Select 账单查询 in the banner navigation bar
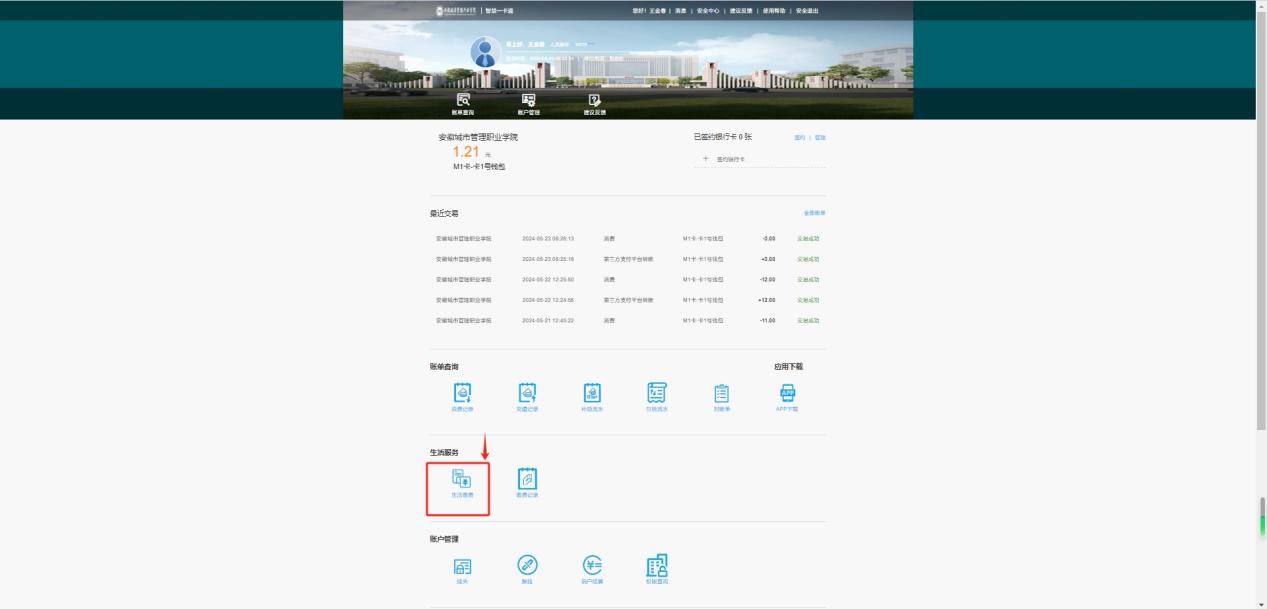The image size is (1267, 609). [x=463, y=104]
